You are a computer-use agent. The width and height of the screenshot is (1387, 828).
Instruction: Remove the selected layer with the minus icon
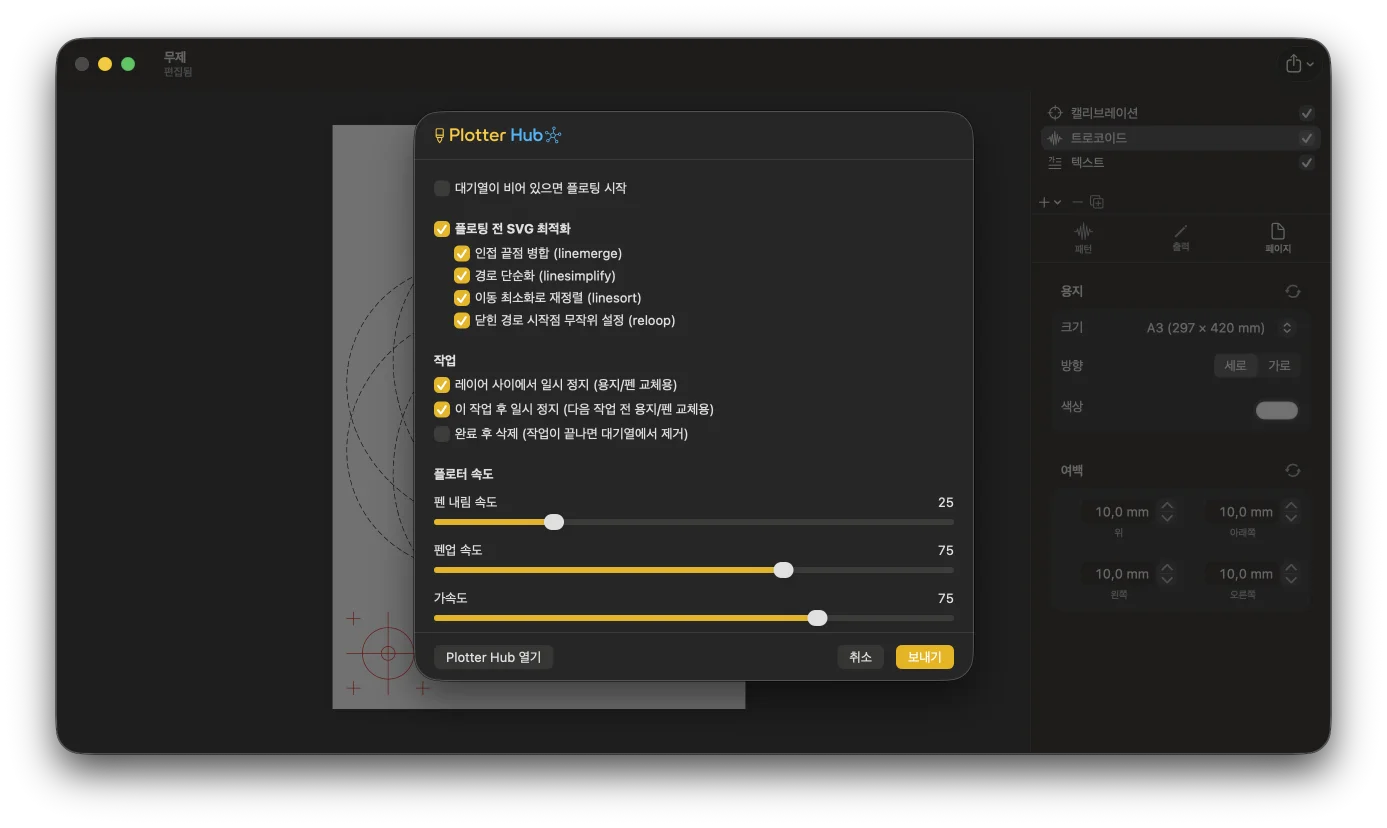click(x=1077, y=202)
